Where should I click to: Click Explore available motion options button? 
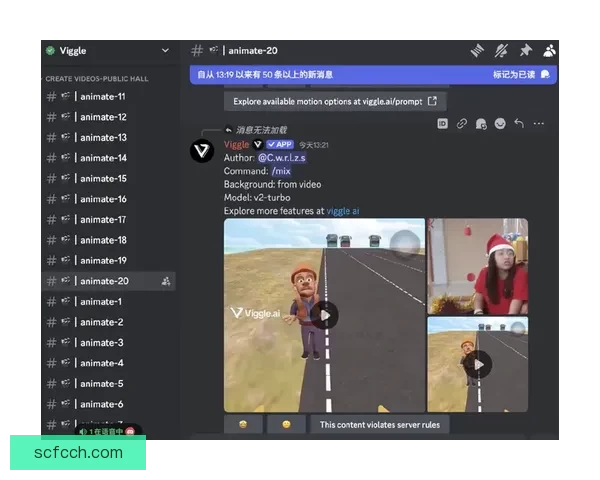click(334, 101)
